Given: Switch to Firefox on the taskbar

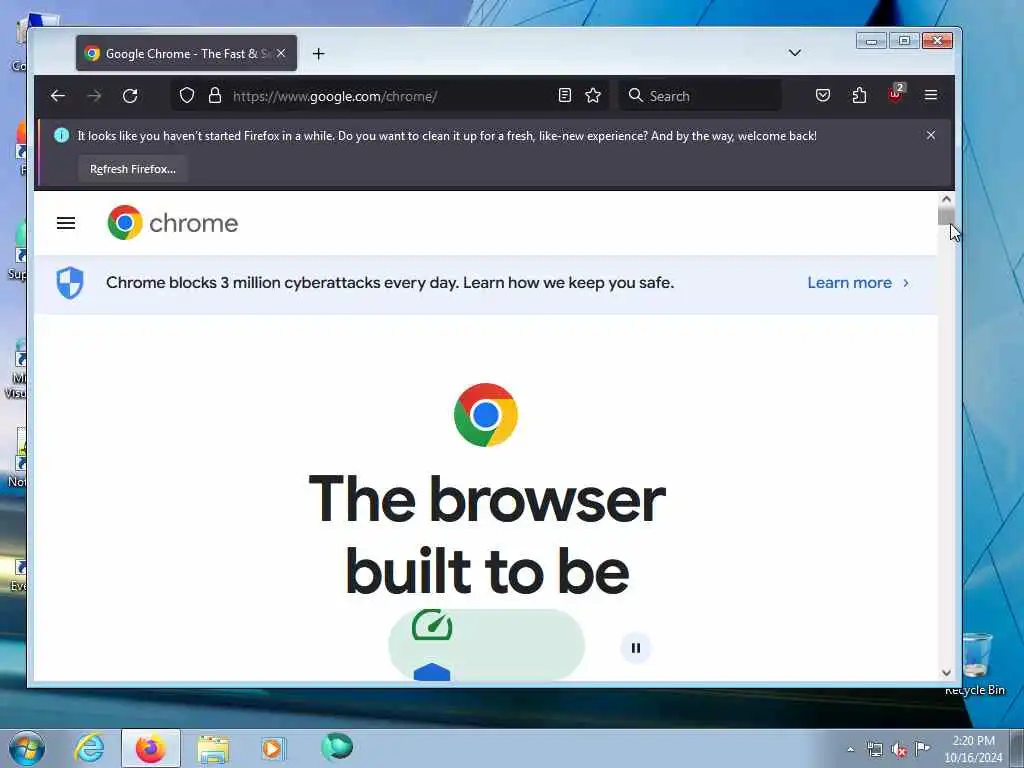Looking at the screenshot, I should click(x=150, y=748).
